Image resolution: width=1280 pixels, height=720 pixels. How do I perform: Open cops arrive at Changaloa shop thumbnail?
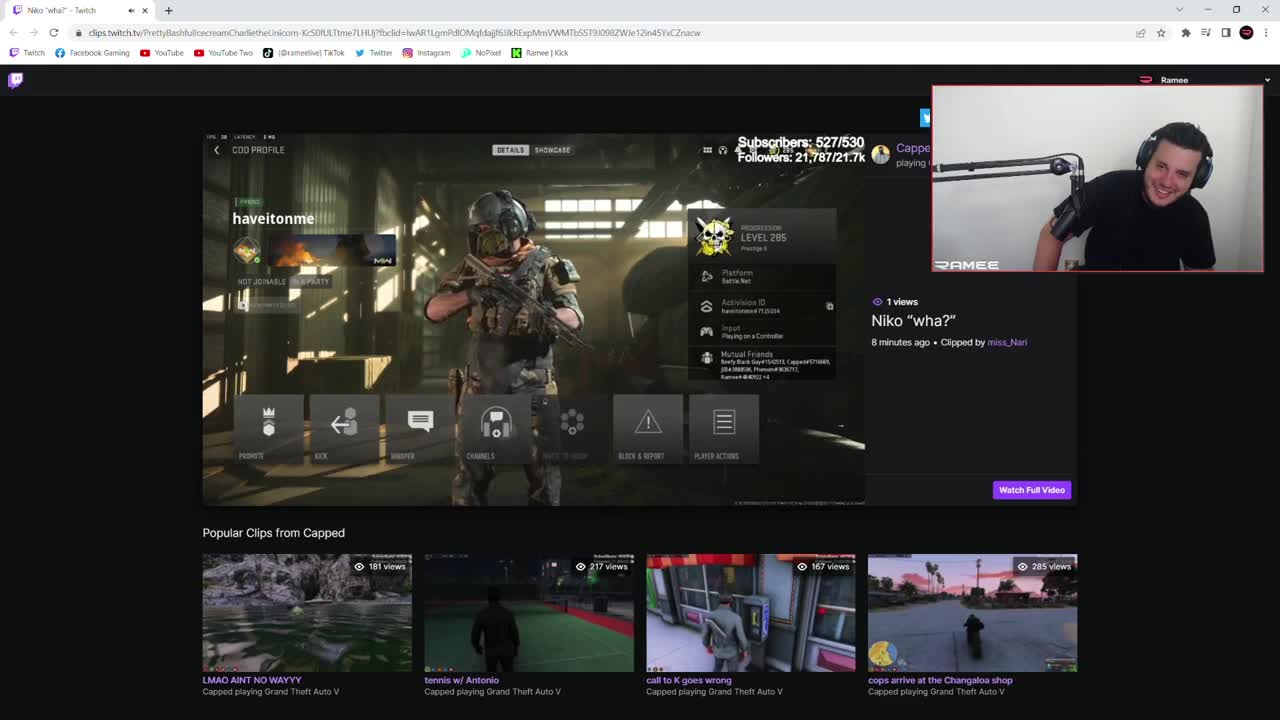pyautogui.click(x=972, y=613)
